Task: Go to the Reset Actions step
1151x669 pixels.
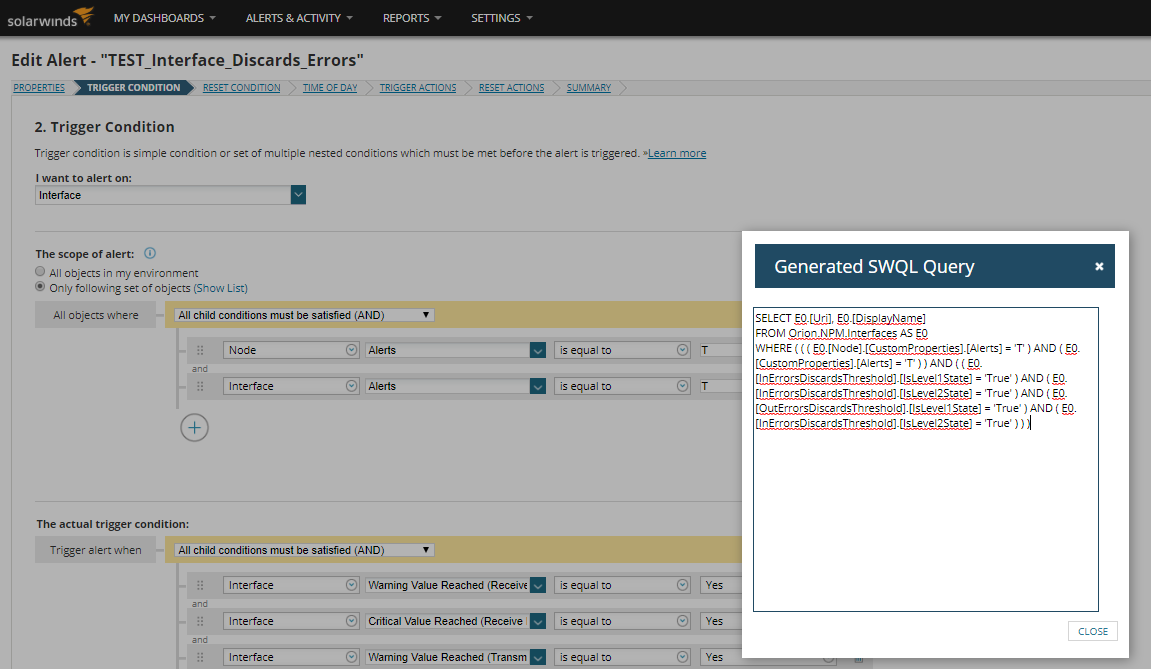Action: click(512, 87)
